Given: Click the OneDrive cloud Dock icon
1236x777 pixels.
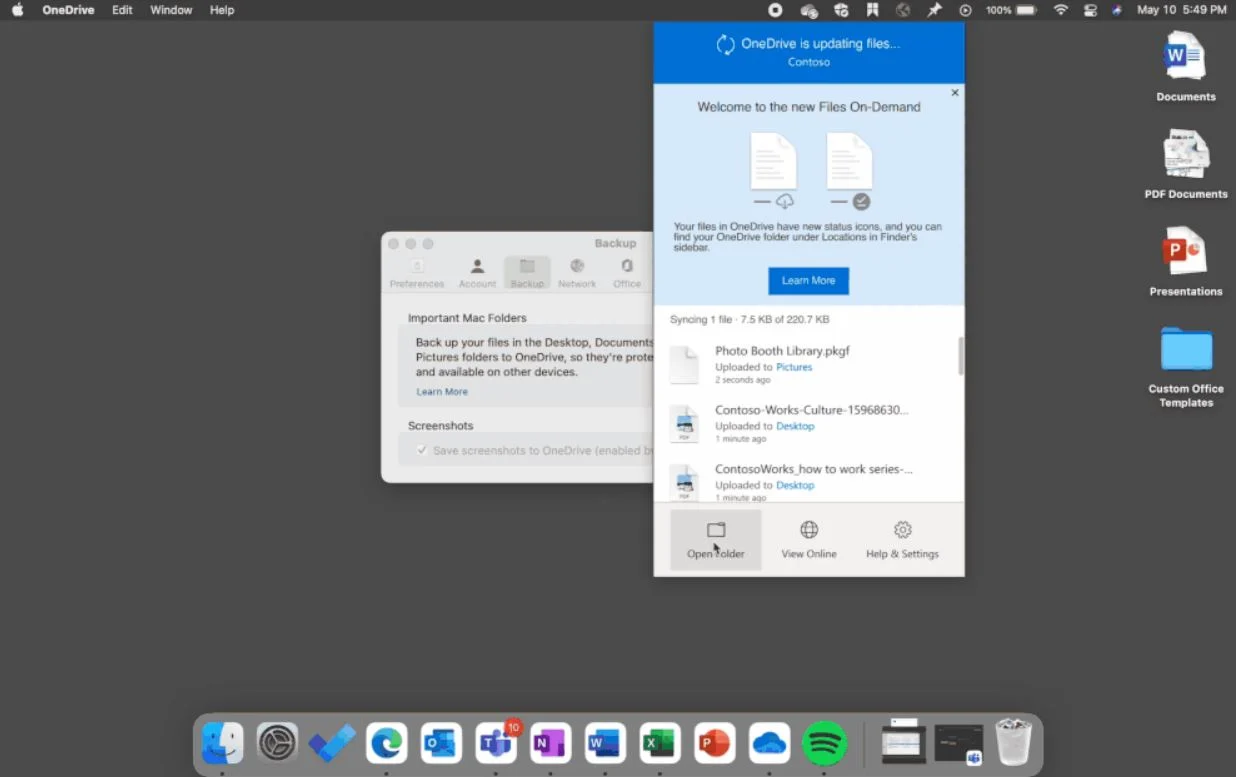Looking at the screenshot, I should [x=770, y=743].
